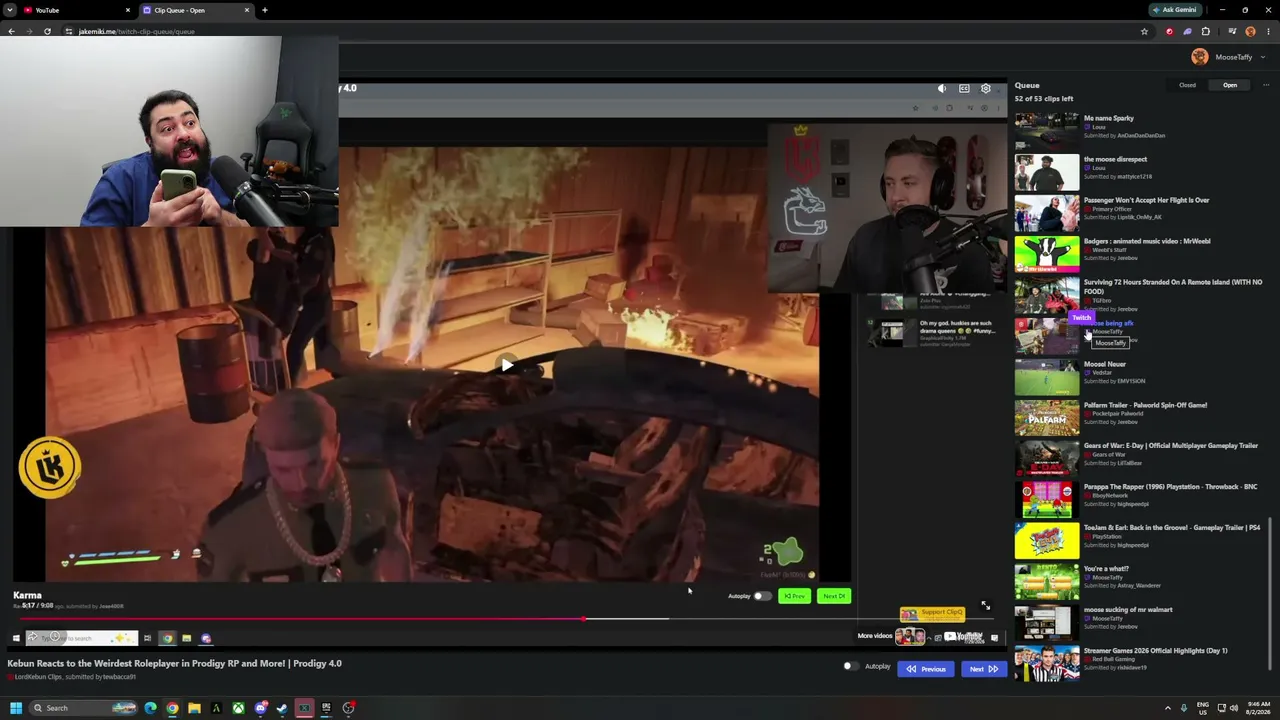
Task: Open the Chrome Extensions puzzle menu
Action: point(1205,31)
